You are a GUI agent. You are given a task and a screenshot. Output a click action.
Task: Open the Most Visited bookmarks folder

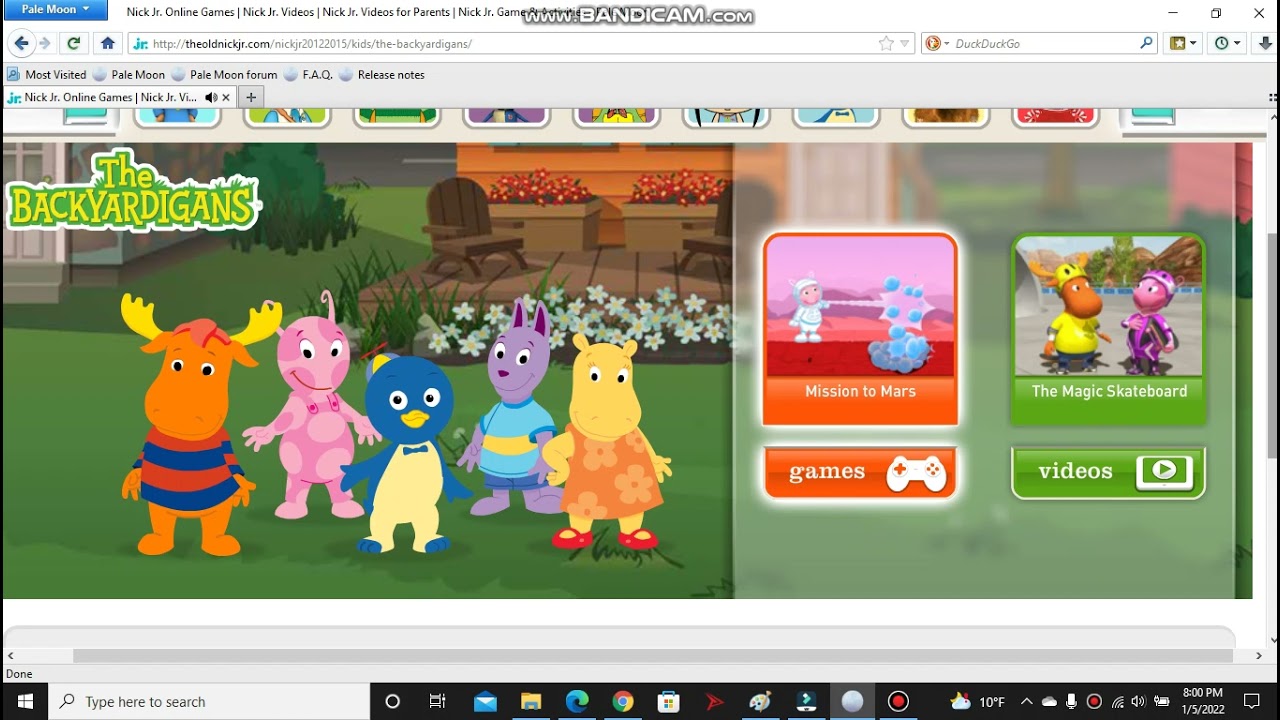(47, 74)
